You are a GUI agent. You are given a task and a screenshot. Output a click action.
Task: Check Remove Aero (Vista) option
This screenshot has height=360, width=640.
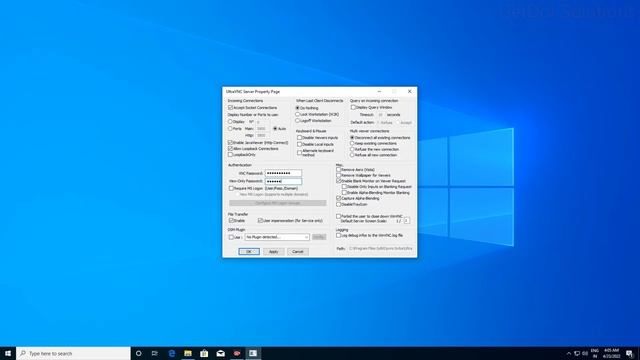(338, 169)
